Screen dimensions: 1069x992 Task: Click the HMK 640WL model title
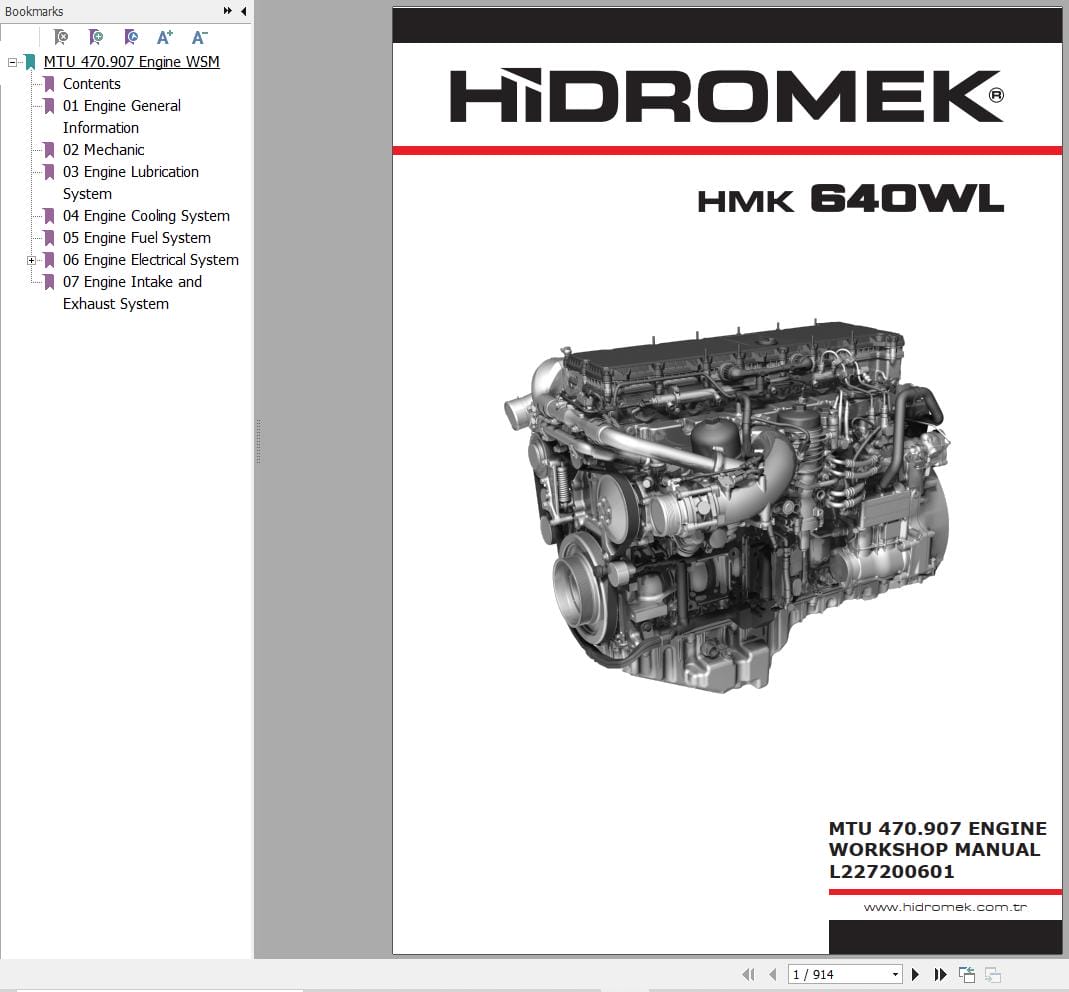click(x=850, y=199)
